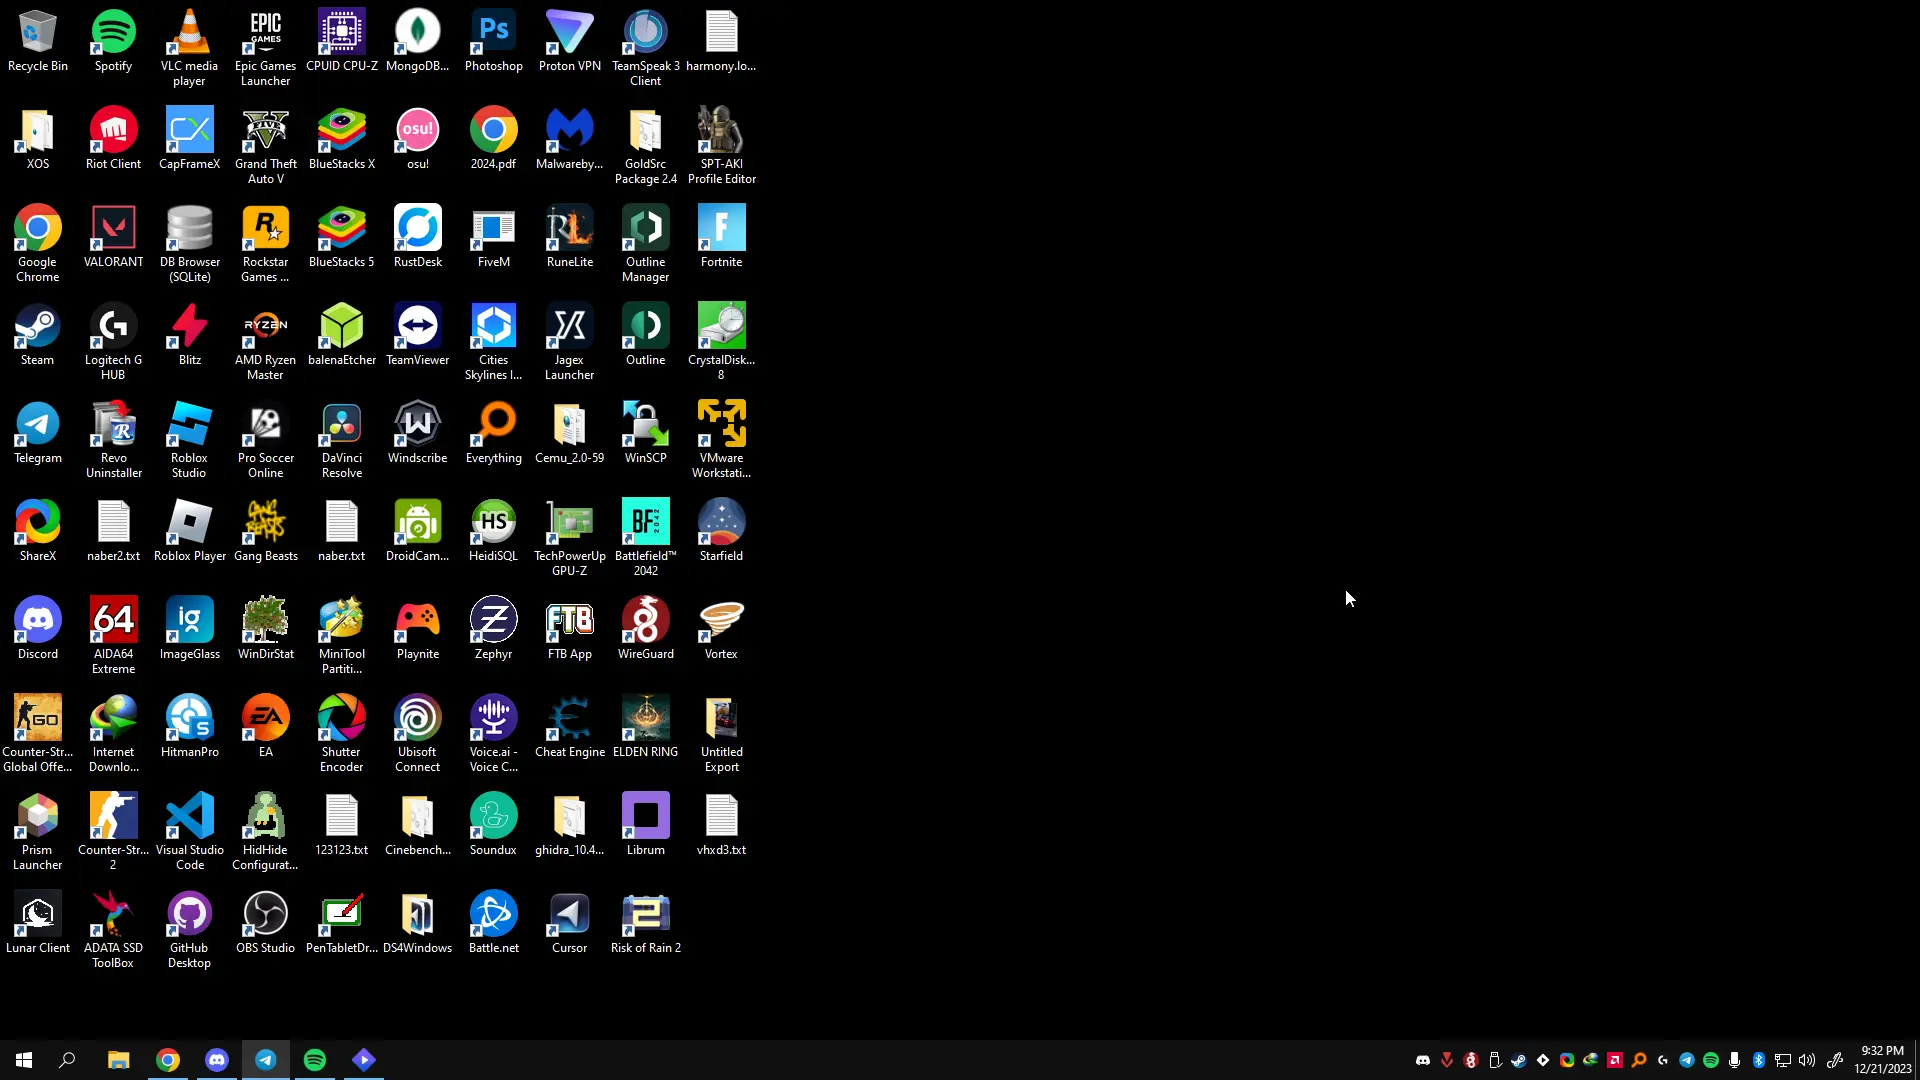Image resolution: width=1920 pixels, height=1080 pixels.
Task: Select the Lunar Client shortcut
Action: tap(38, 924)
